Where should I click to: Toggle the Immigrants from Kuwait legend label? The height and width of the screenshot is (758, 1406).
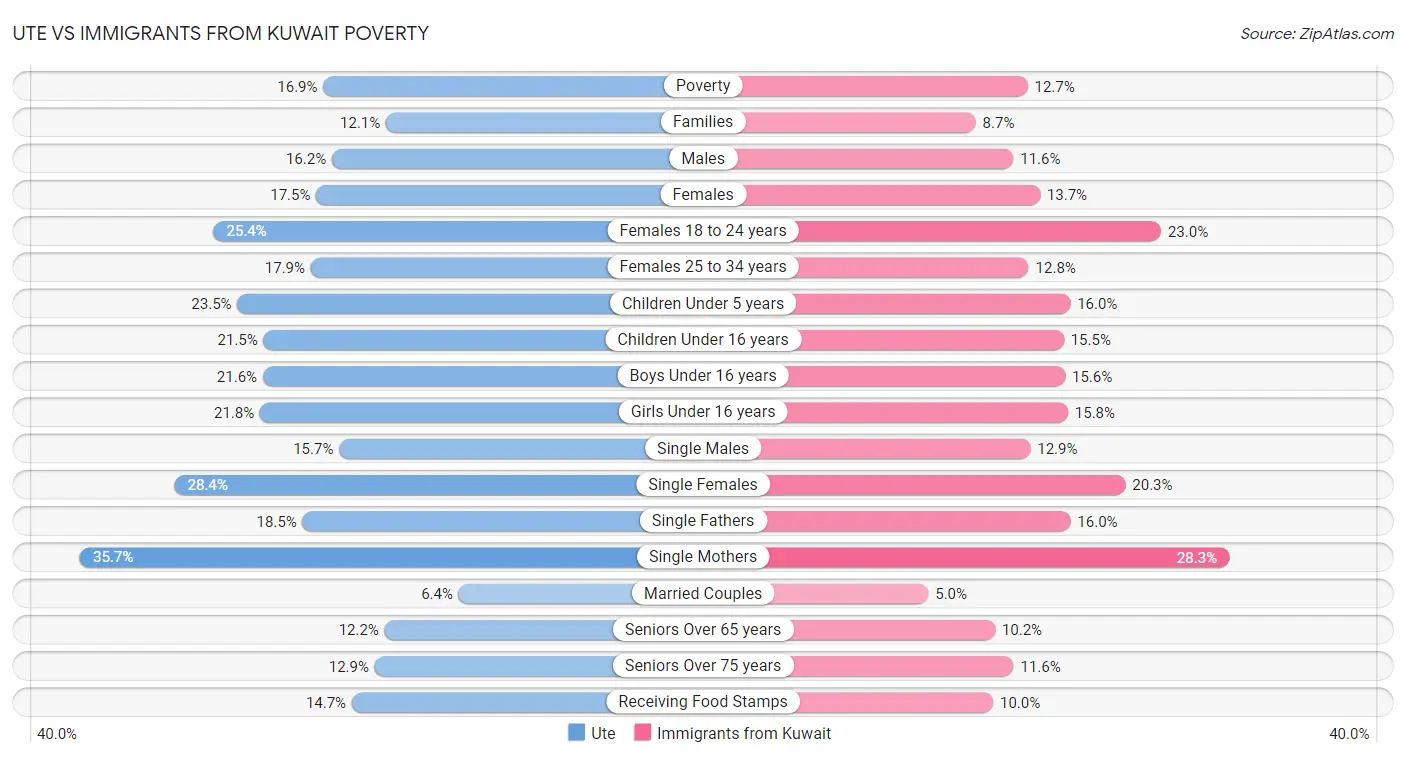(x=744, y=733)
